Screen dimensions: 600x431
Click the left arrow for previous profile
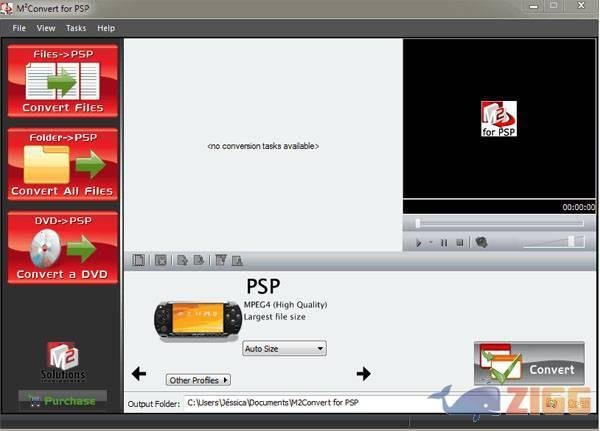point(139,374)
